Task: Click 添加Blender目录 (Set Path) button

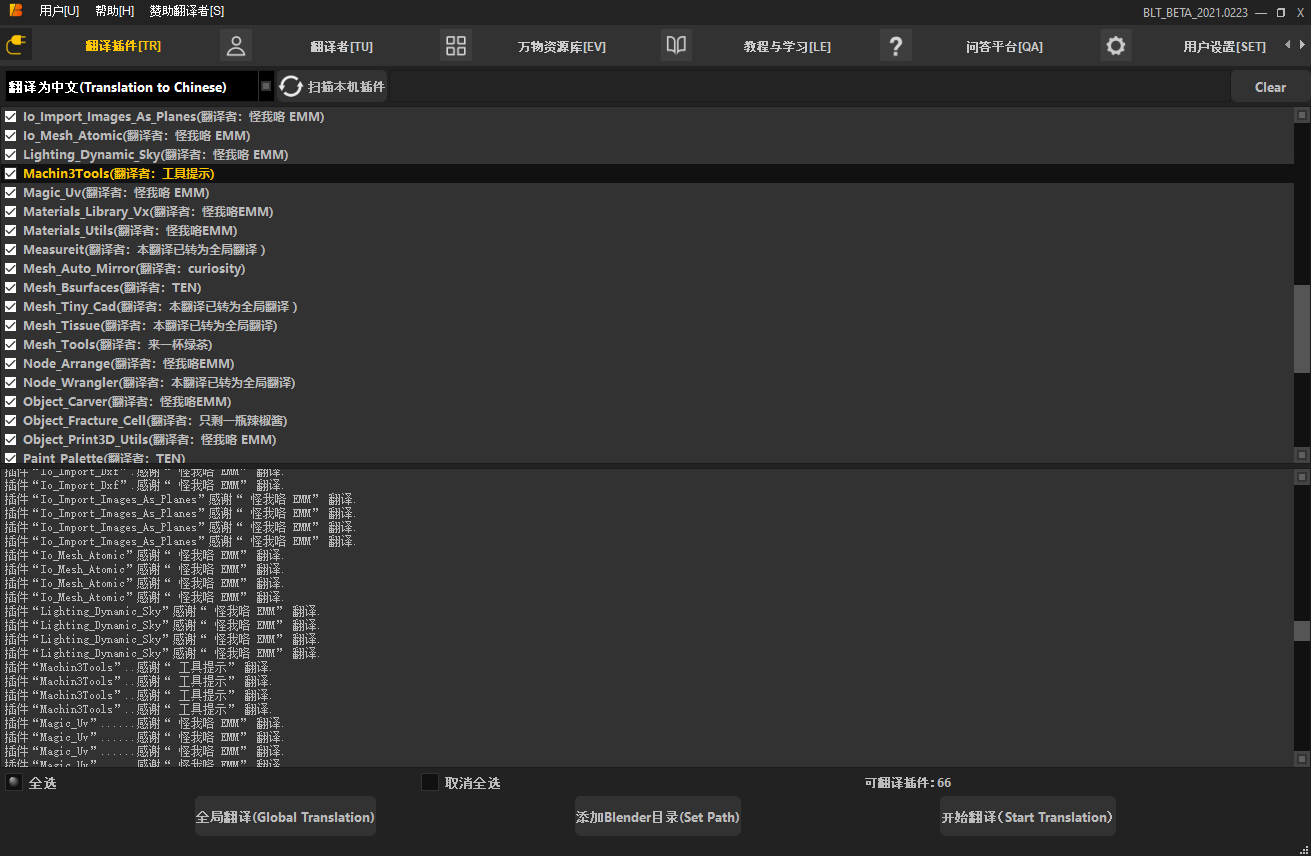Action: 657,817
